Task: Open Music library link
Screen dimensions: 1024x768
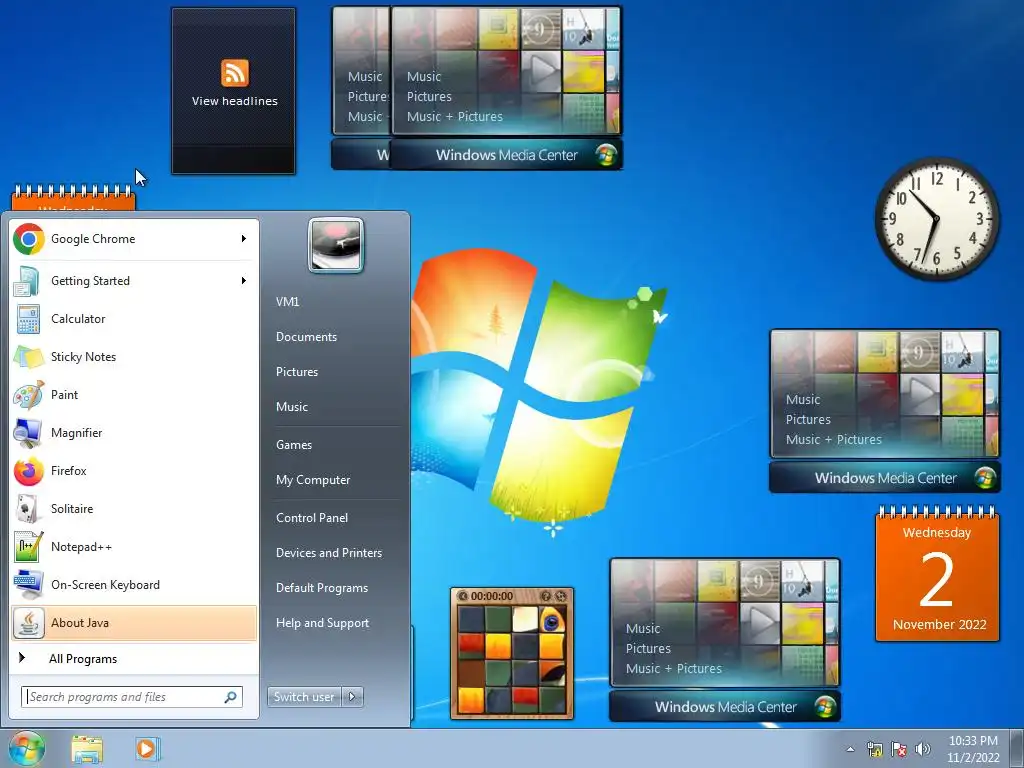Action: [x=292, y=407]
